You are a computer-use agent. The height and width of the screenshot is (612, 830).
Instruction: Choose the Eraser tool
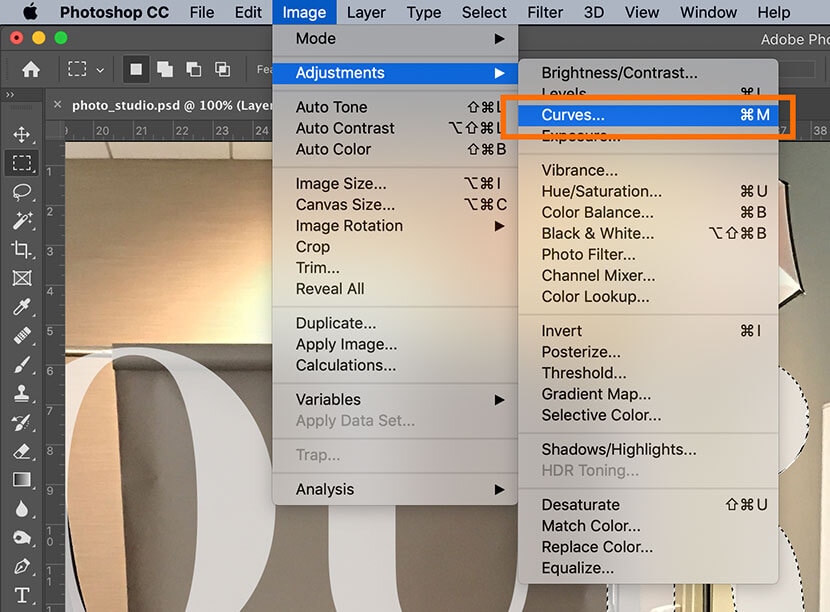click(21, 451)
